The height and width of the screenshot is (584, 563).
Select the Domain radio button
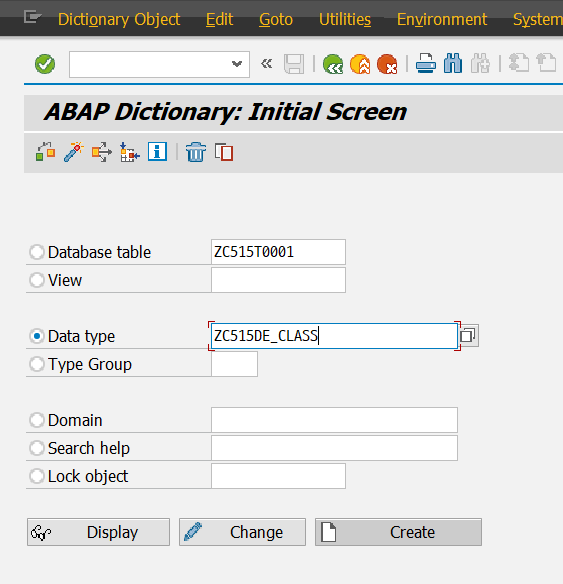(37, 420)
